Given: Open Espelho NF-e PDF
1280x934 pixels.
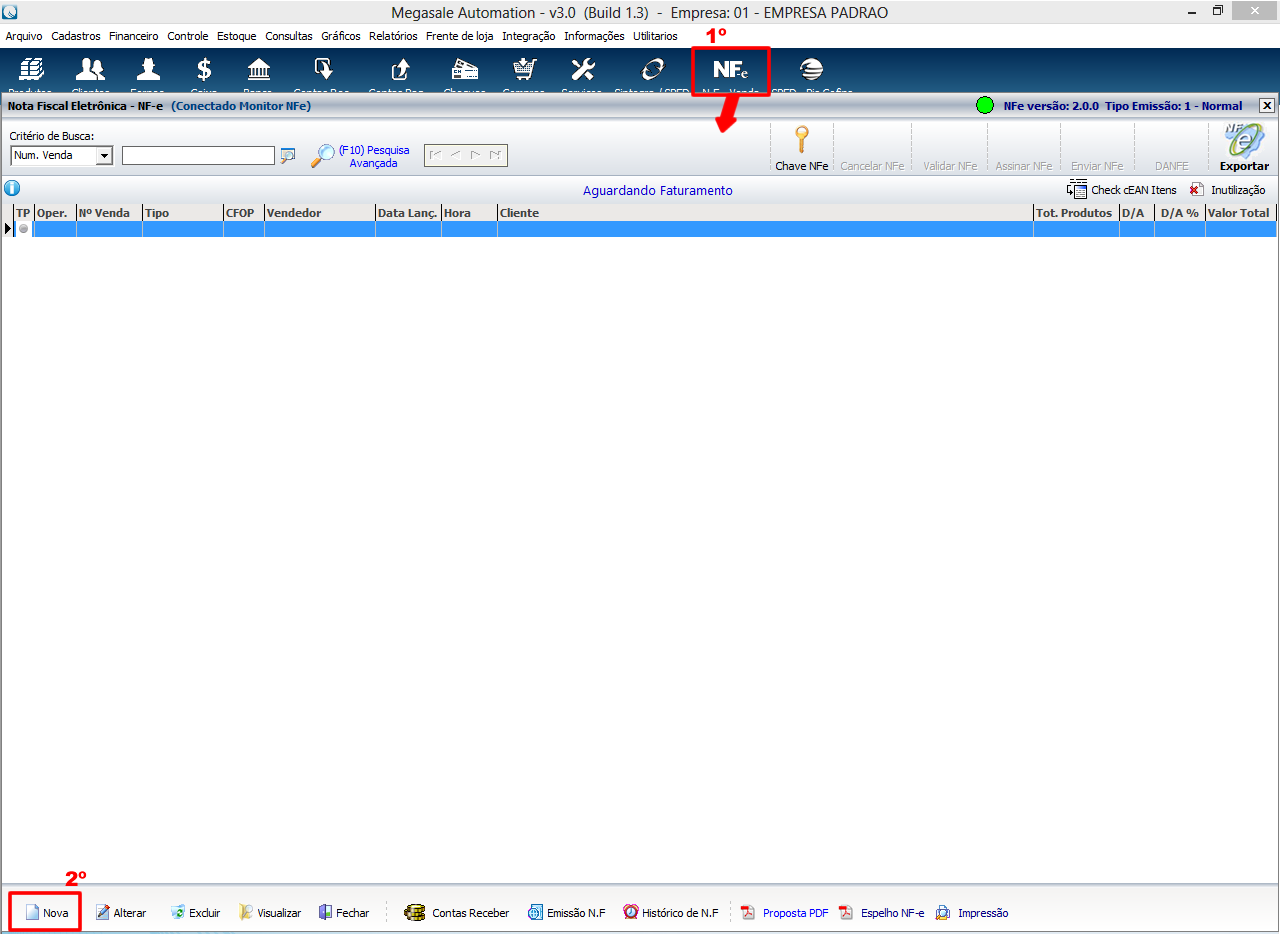Looking at the screenshot, I should (x=881, y=913).
